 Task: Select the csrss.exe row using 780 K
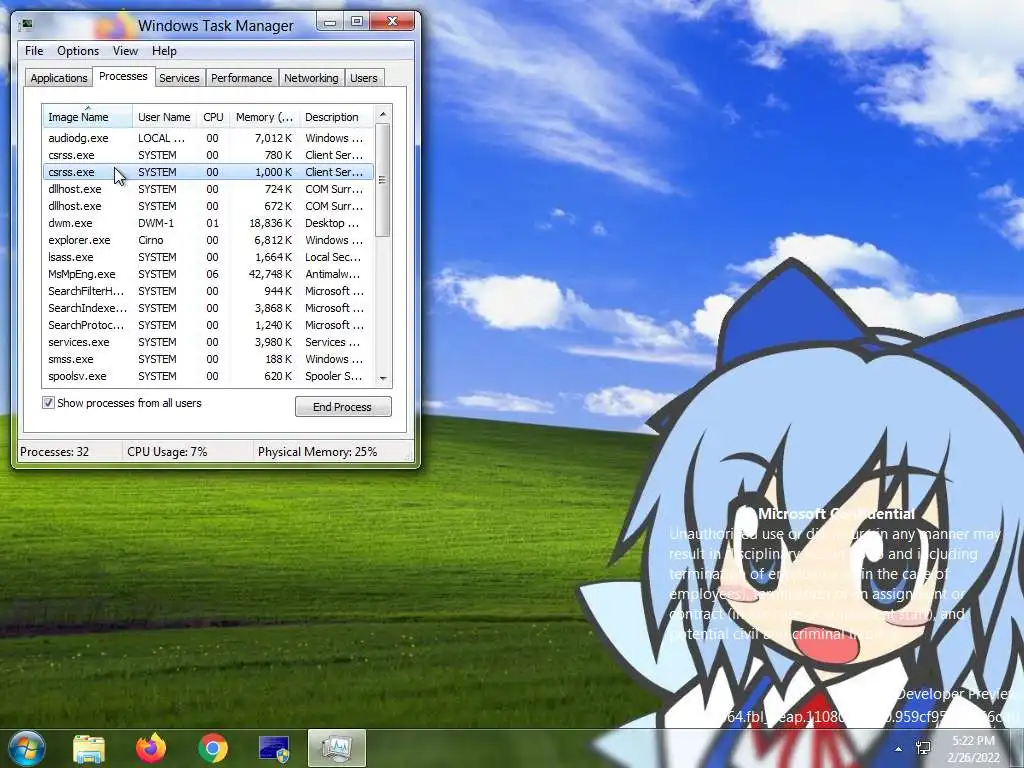208,155
